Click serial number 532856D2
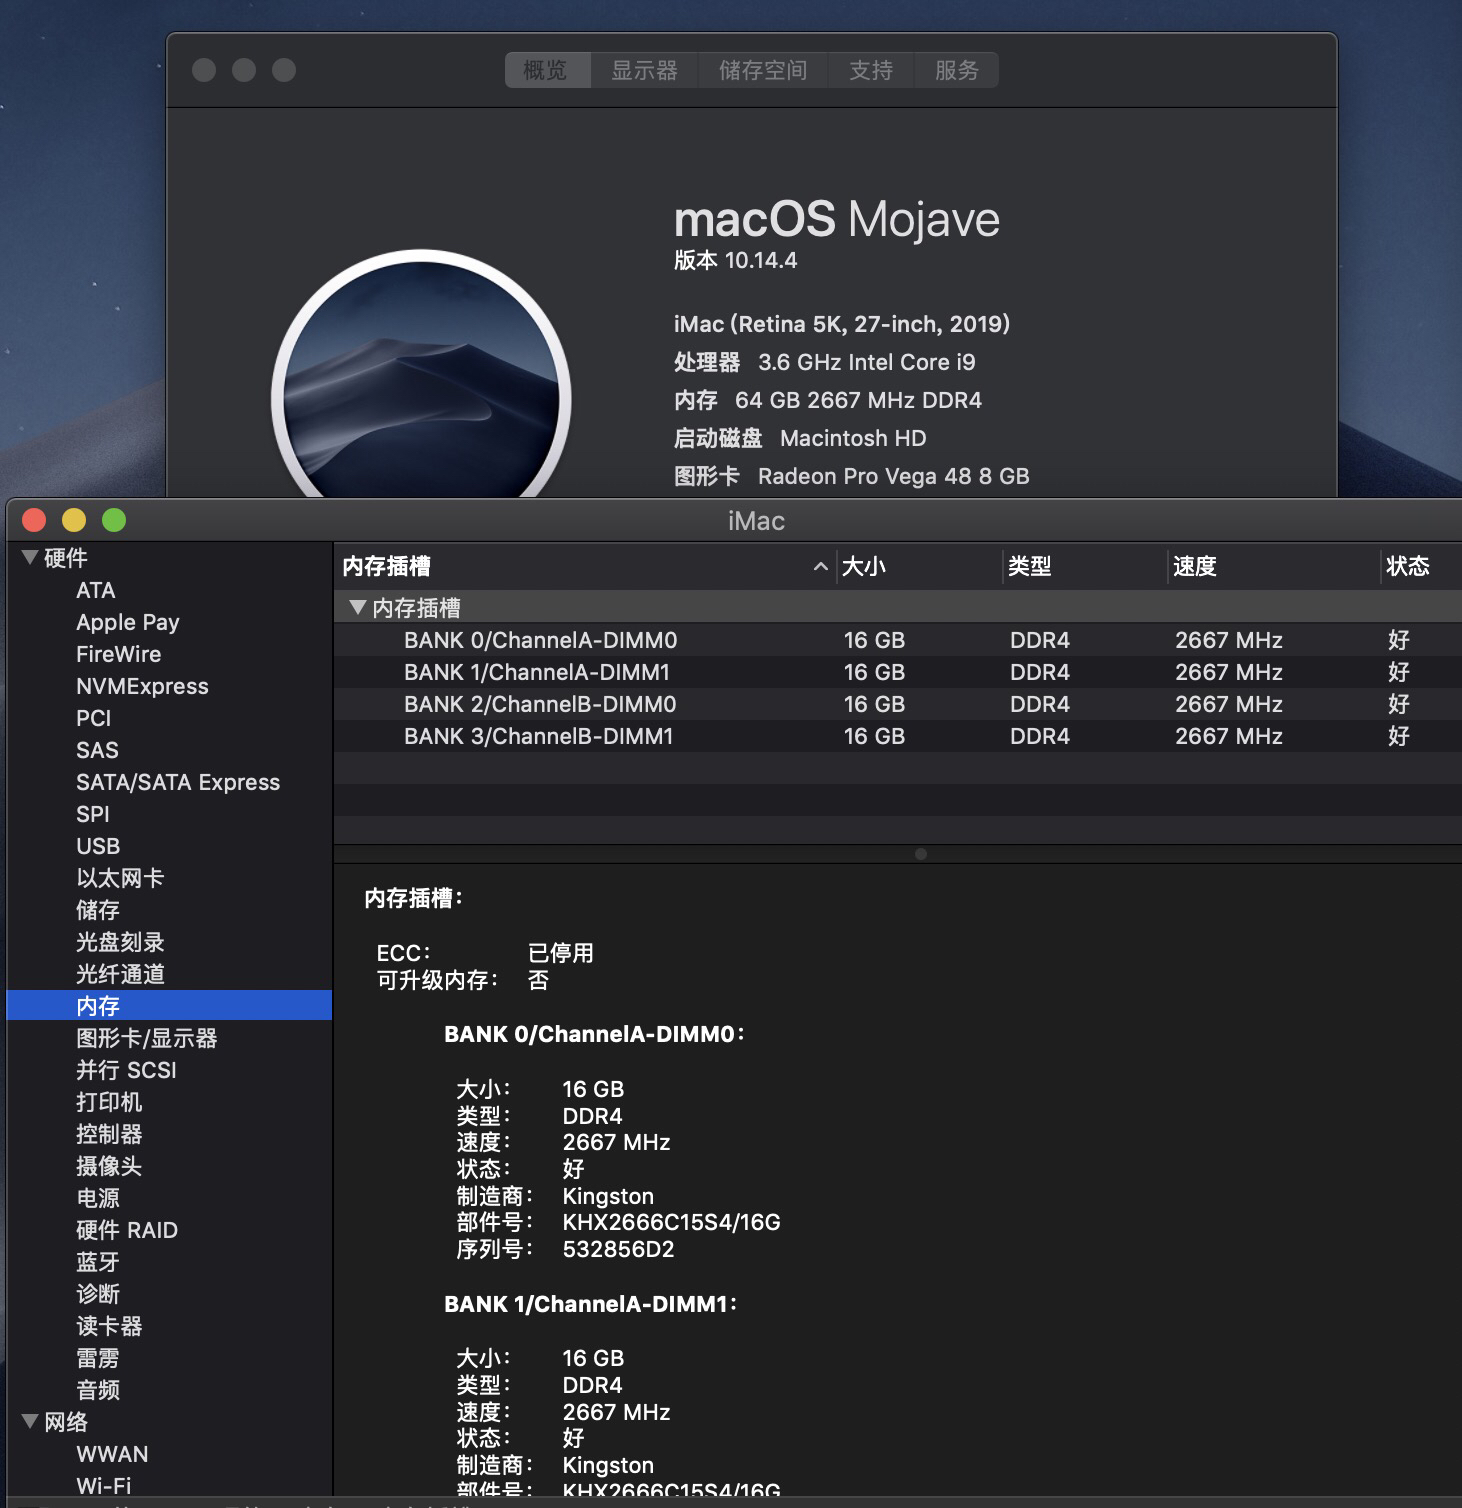The height and width of the screenshot is (1508, 1462). 618,1249
